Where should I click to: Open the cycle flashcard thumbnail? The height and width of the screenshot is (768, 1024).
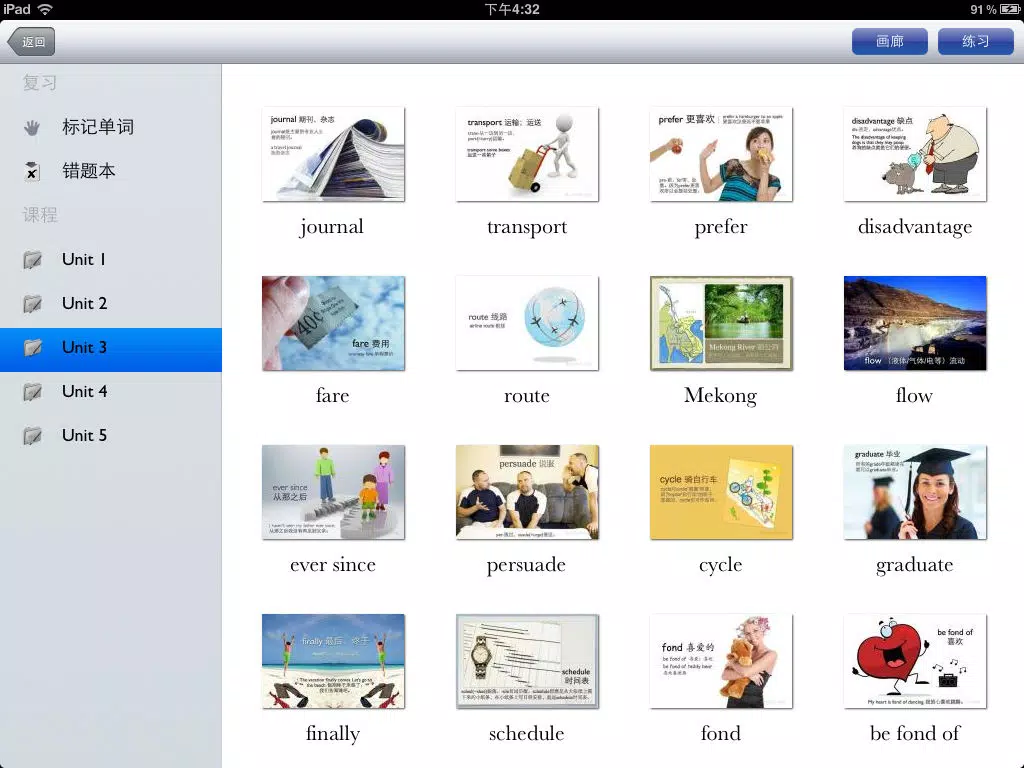click(x=721, y=492)
